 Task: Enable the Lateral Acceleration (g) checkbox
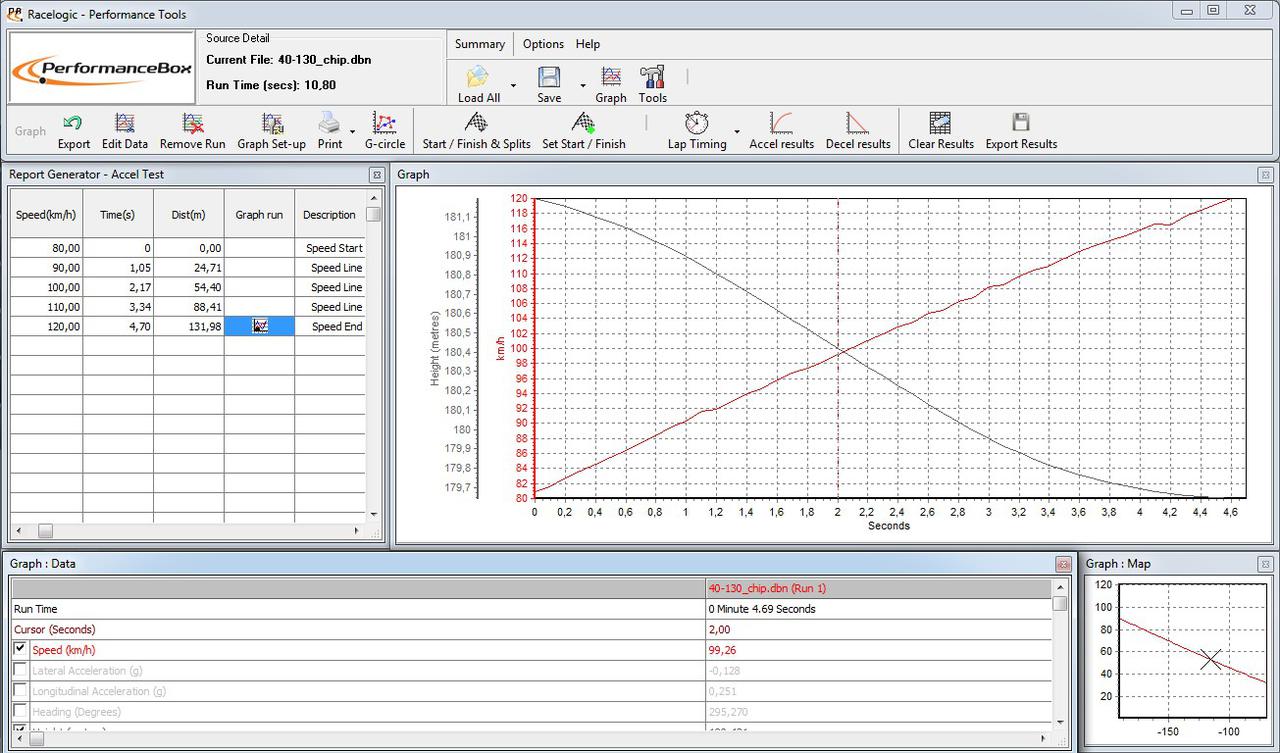tap(20, 670)
